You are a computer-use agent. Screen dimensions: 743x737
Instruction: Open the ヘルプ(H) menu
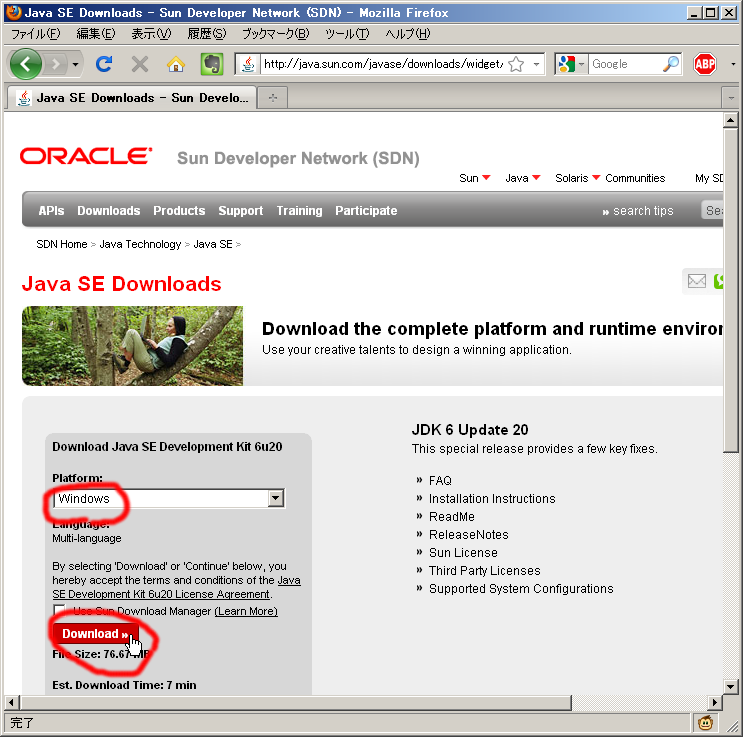point(408,34)
